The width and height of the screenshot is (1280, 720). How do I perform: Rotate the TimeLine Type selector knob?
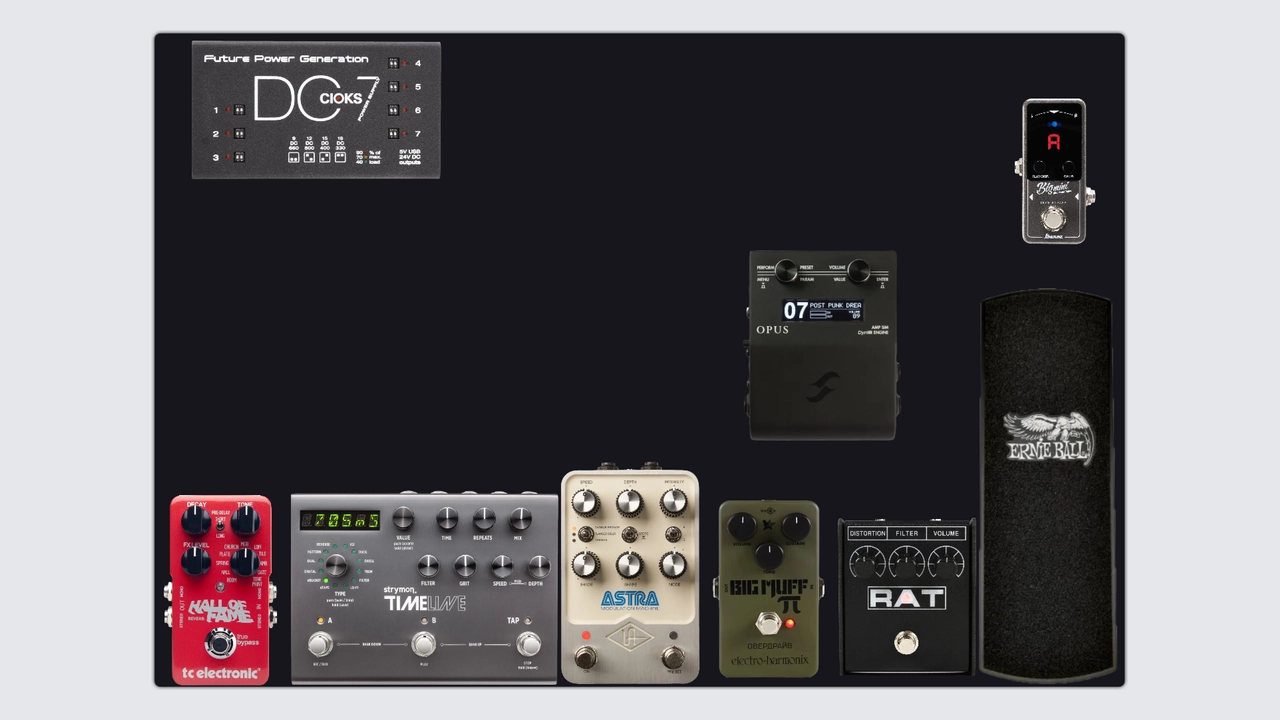pos(336,566)
